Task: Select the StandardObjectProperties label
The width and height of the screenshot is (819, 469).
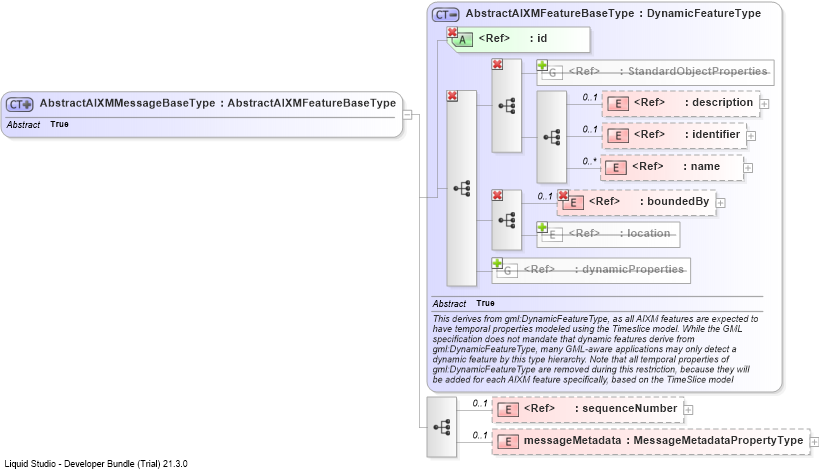Action: pyautogui.click(x=694, y=72)
